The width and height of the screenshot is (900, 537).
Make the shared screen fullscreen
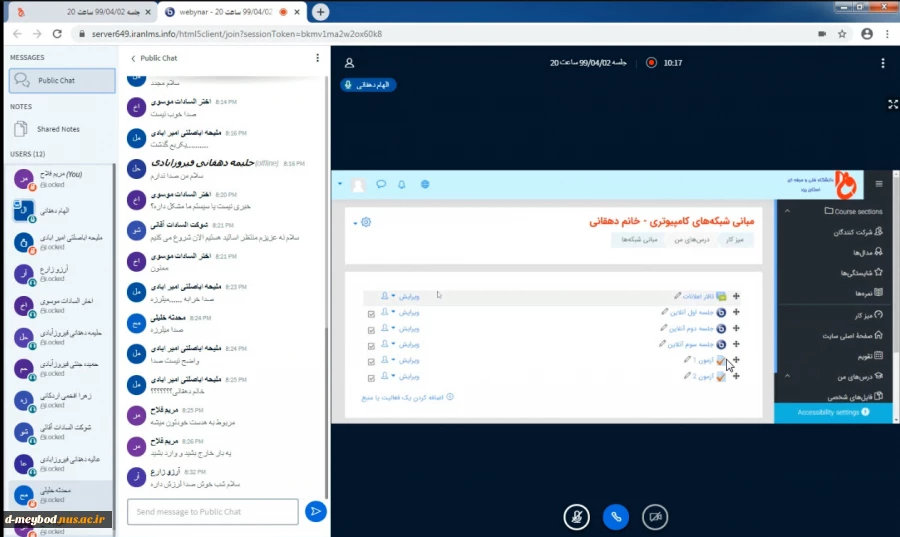(893, 104)
